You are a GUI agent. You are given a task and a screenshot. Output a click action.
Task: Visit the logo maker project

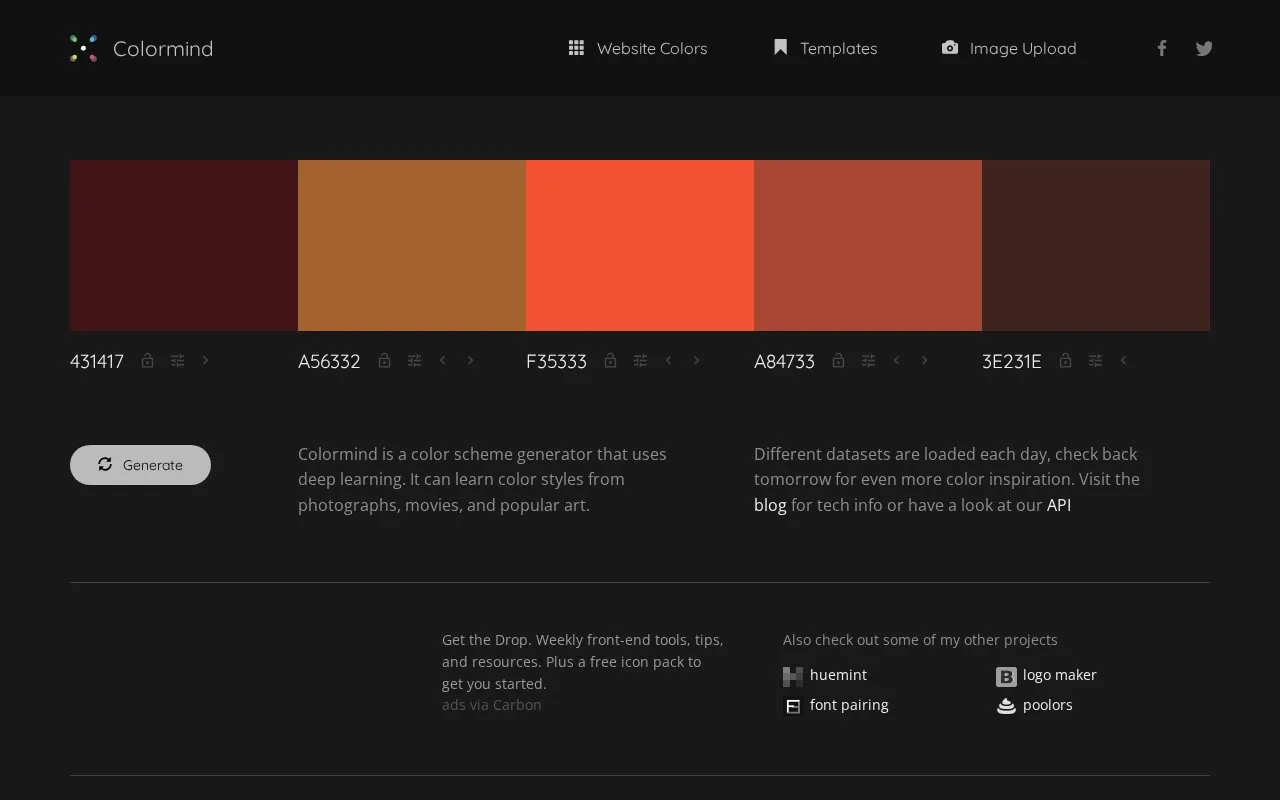tap(1046, 675)
